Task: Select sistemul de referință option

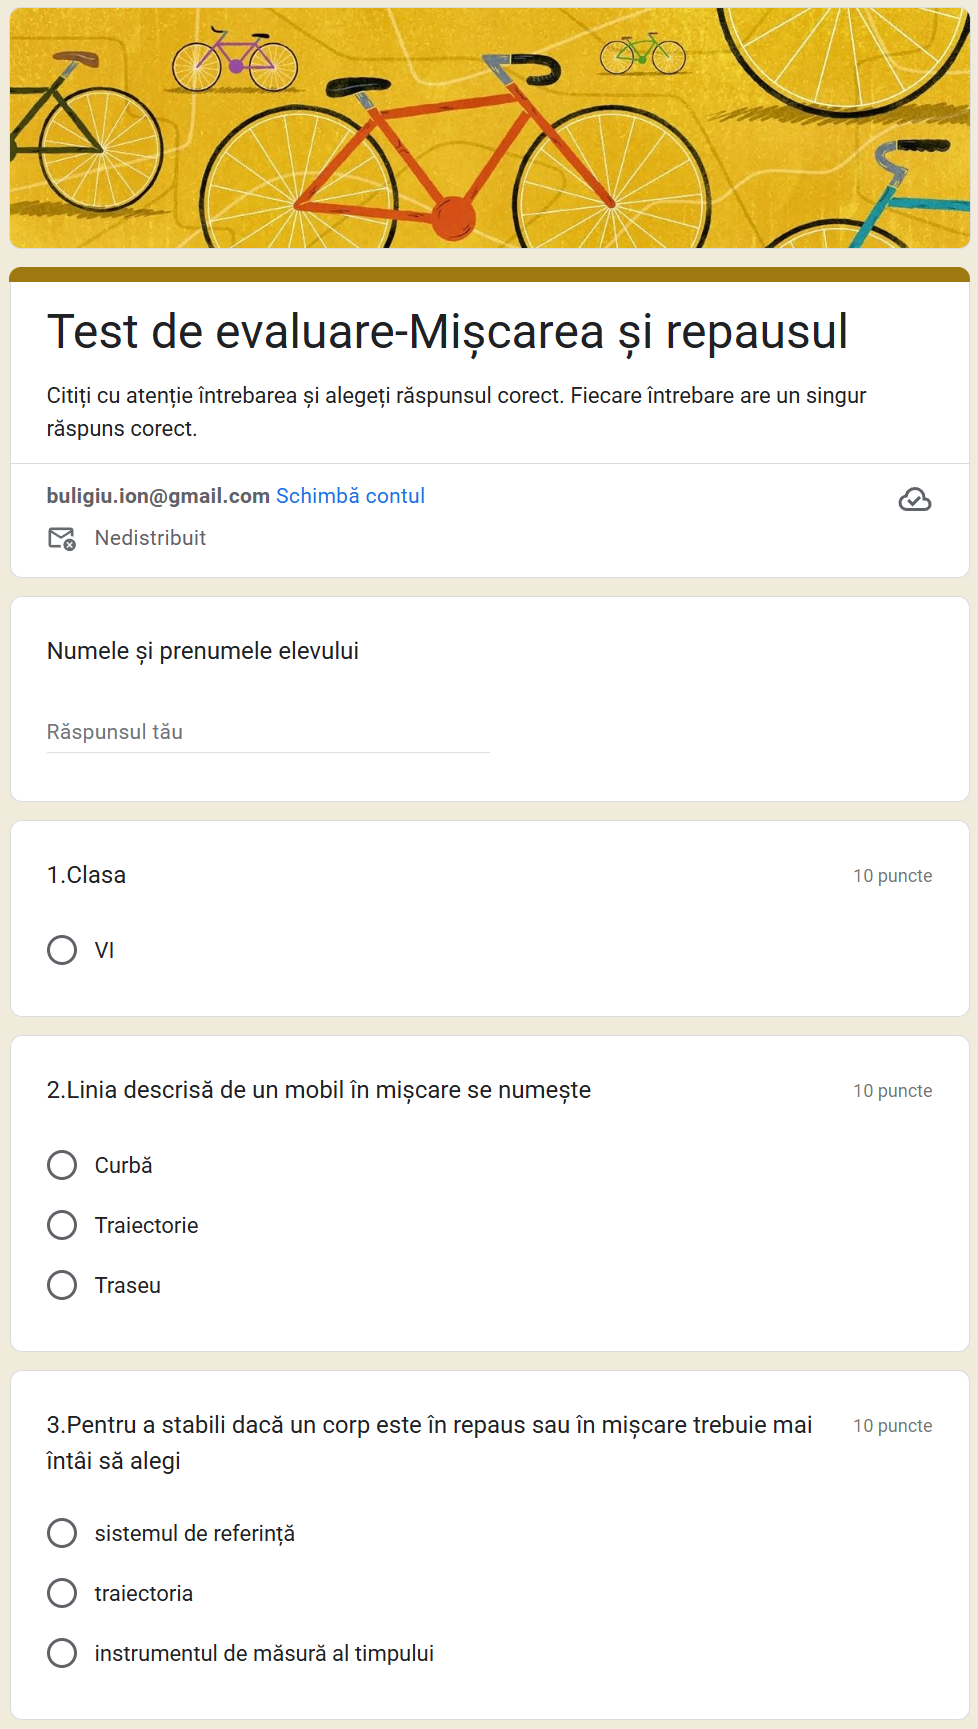Action: tap(62, 1533)
